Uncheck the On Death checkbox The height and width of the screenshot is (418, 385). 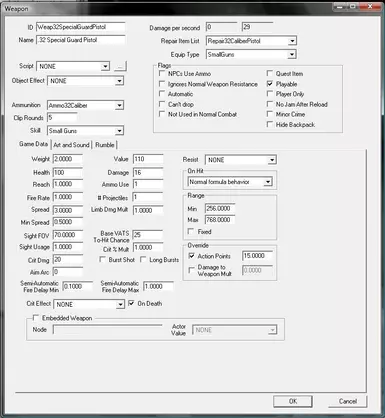click(x=131, y=303)
